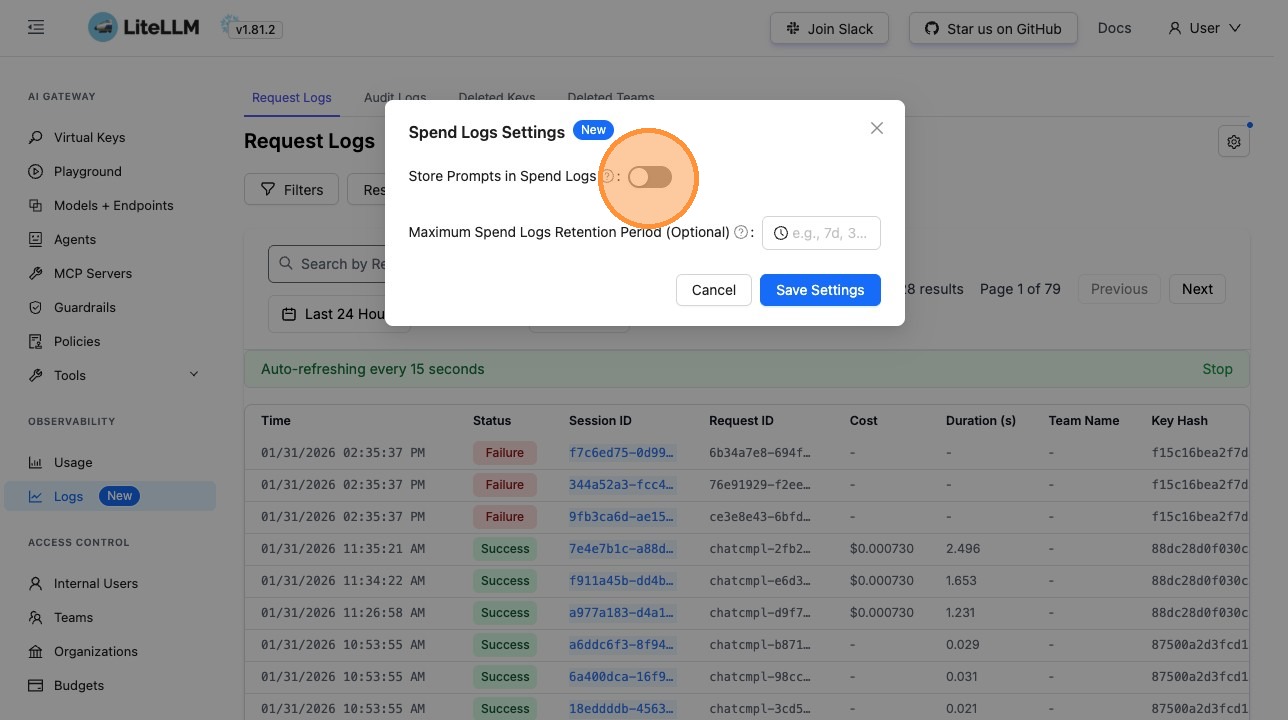Image resolution: width=1288 pixels, height=720 pixels.
Task: Open session f7c6ed75-0d99 link
Action: tap(622, 453)
